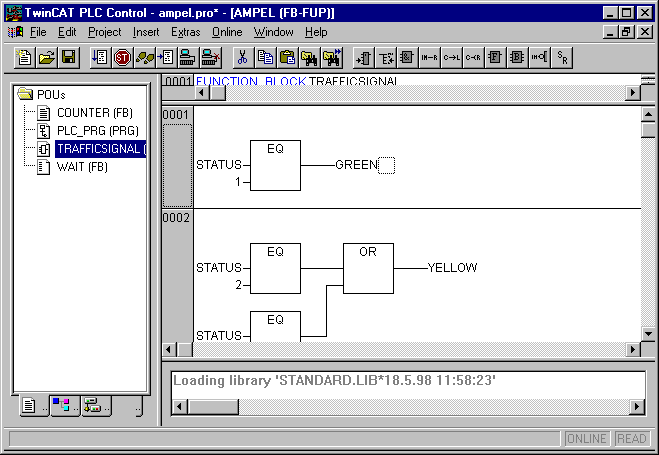
Task: Click the Login computer icon
Action: click(187, 58)
